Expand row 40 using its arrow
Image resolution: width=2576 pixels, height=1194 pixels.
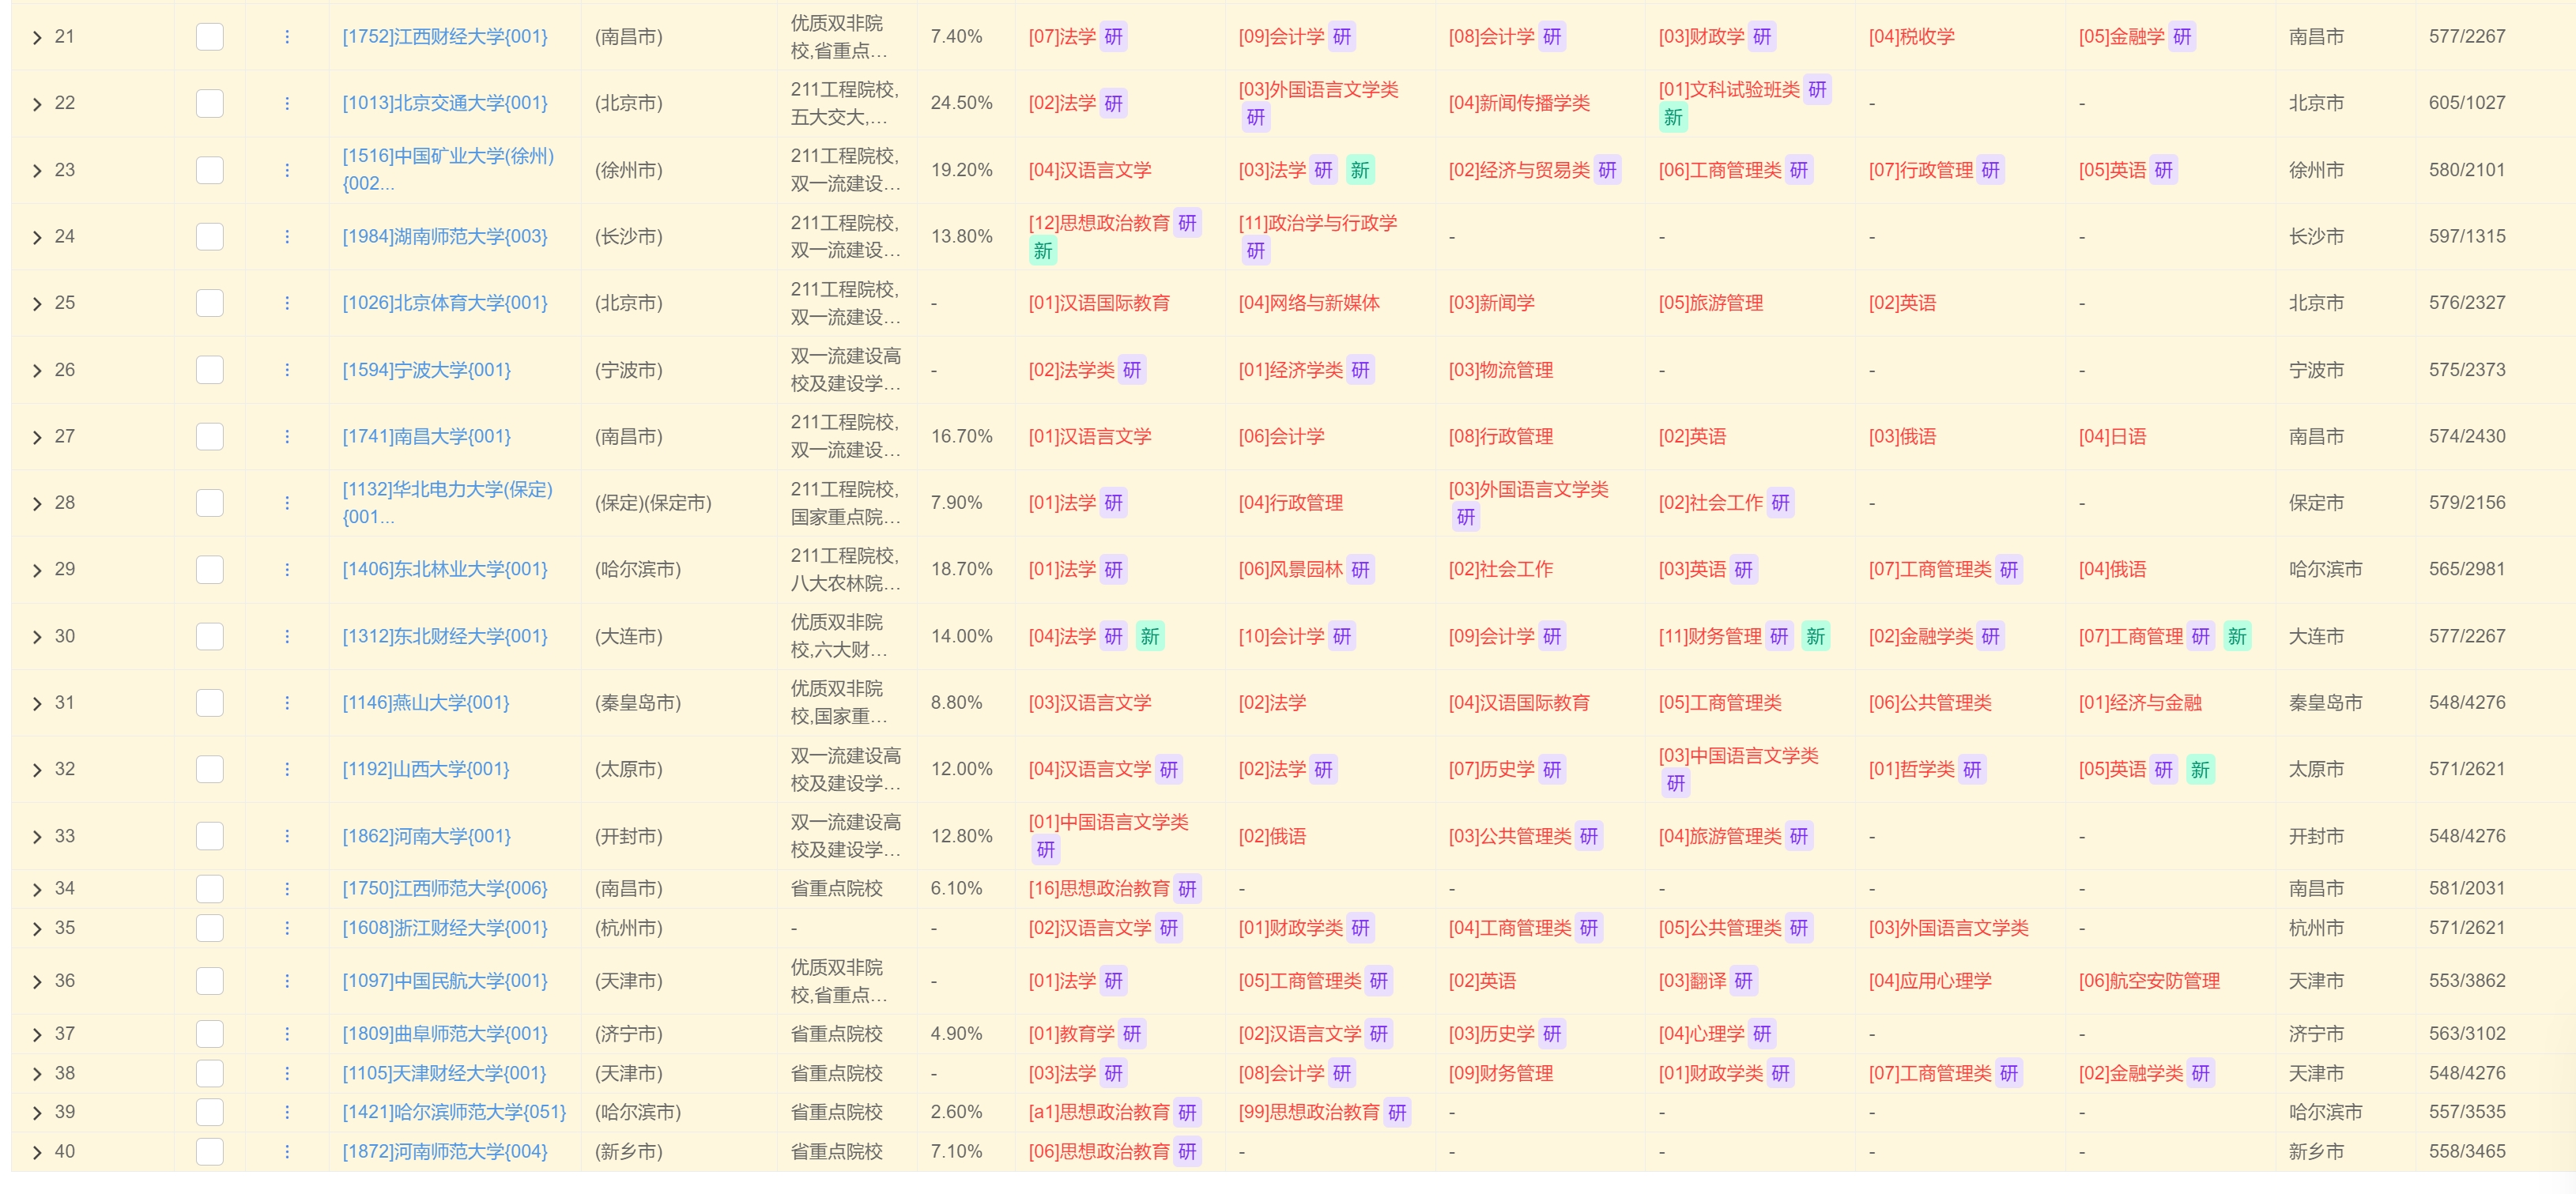pyautogui.click(x=37, y=1152)
